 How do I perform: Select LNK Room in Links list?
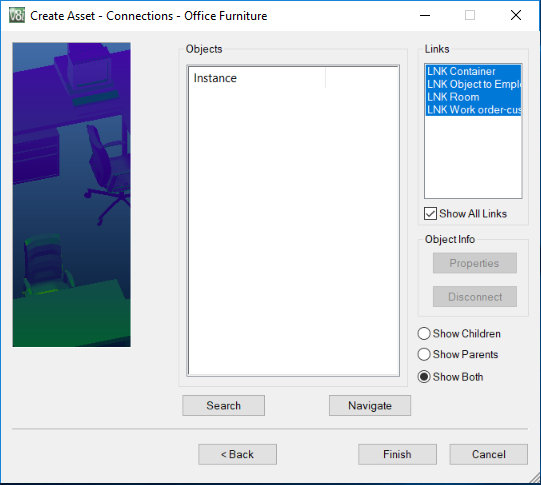[473, 97]
